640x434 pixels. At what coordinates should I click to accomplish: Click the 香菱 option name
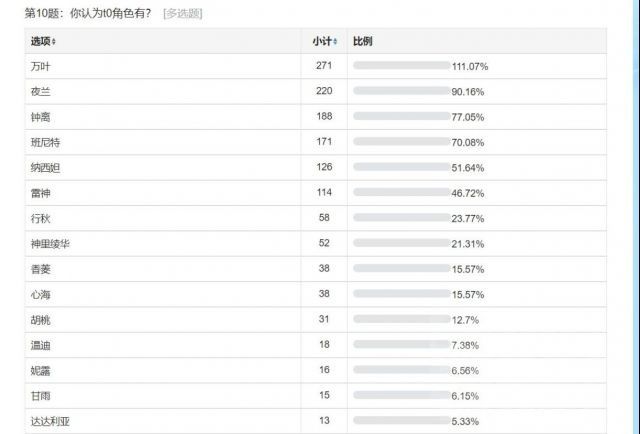40,268
